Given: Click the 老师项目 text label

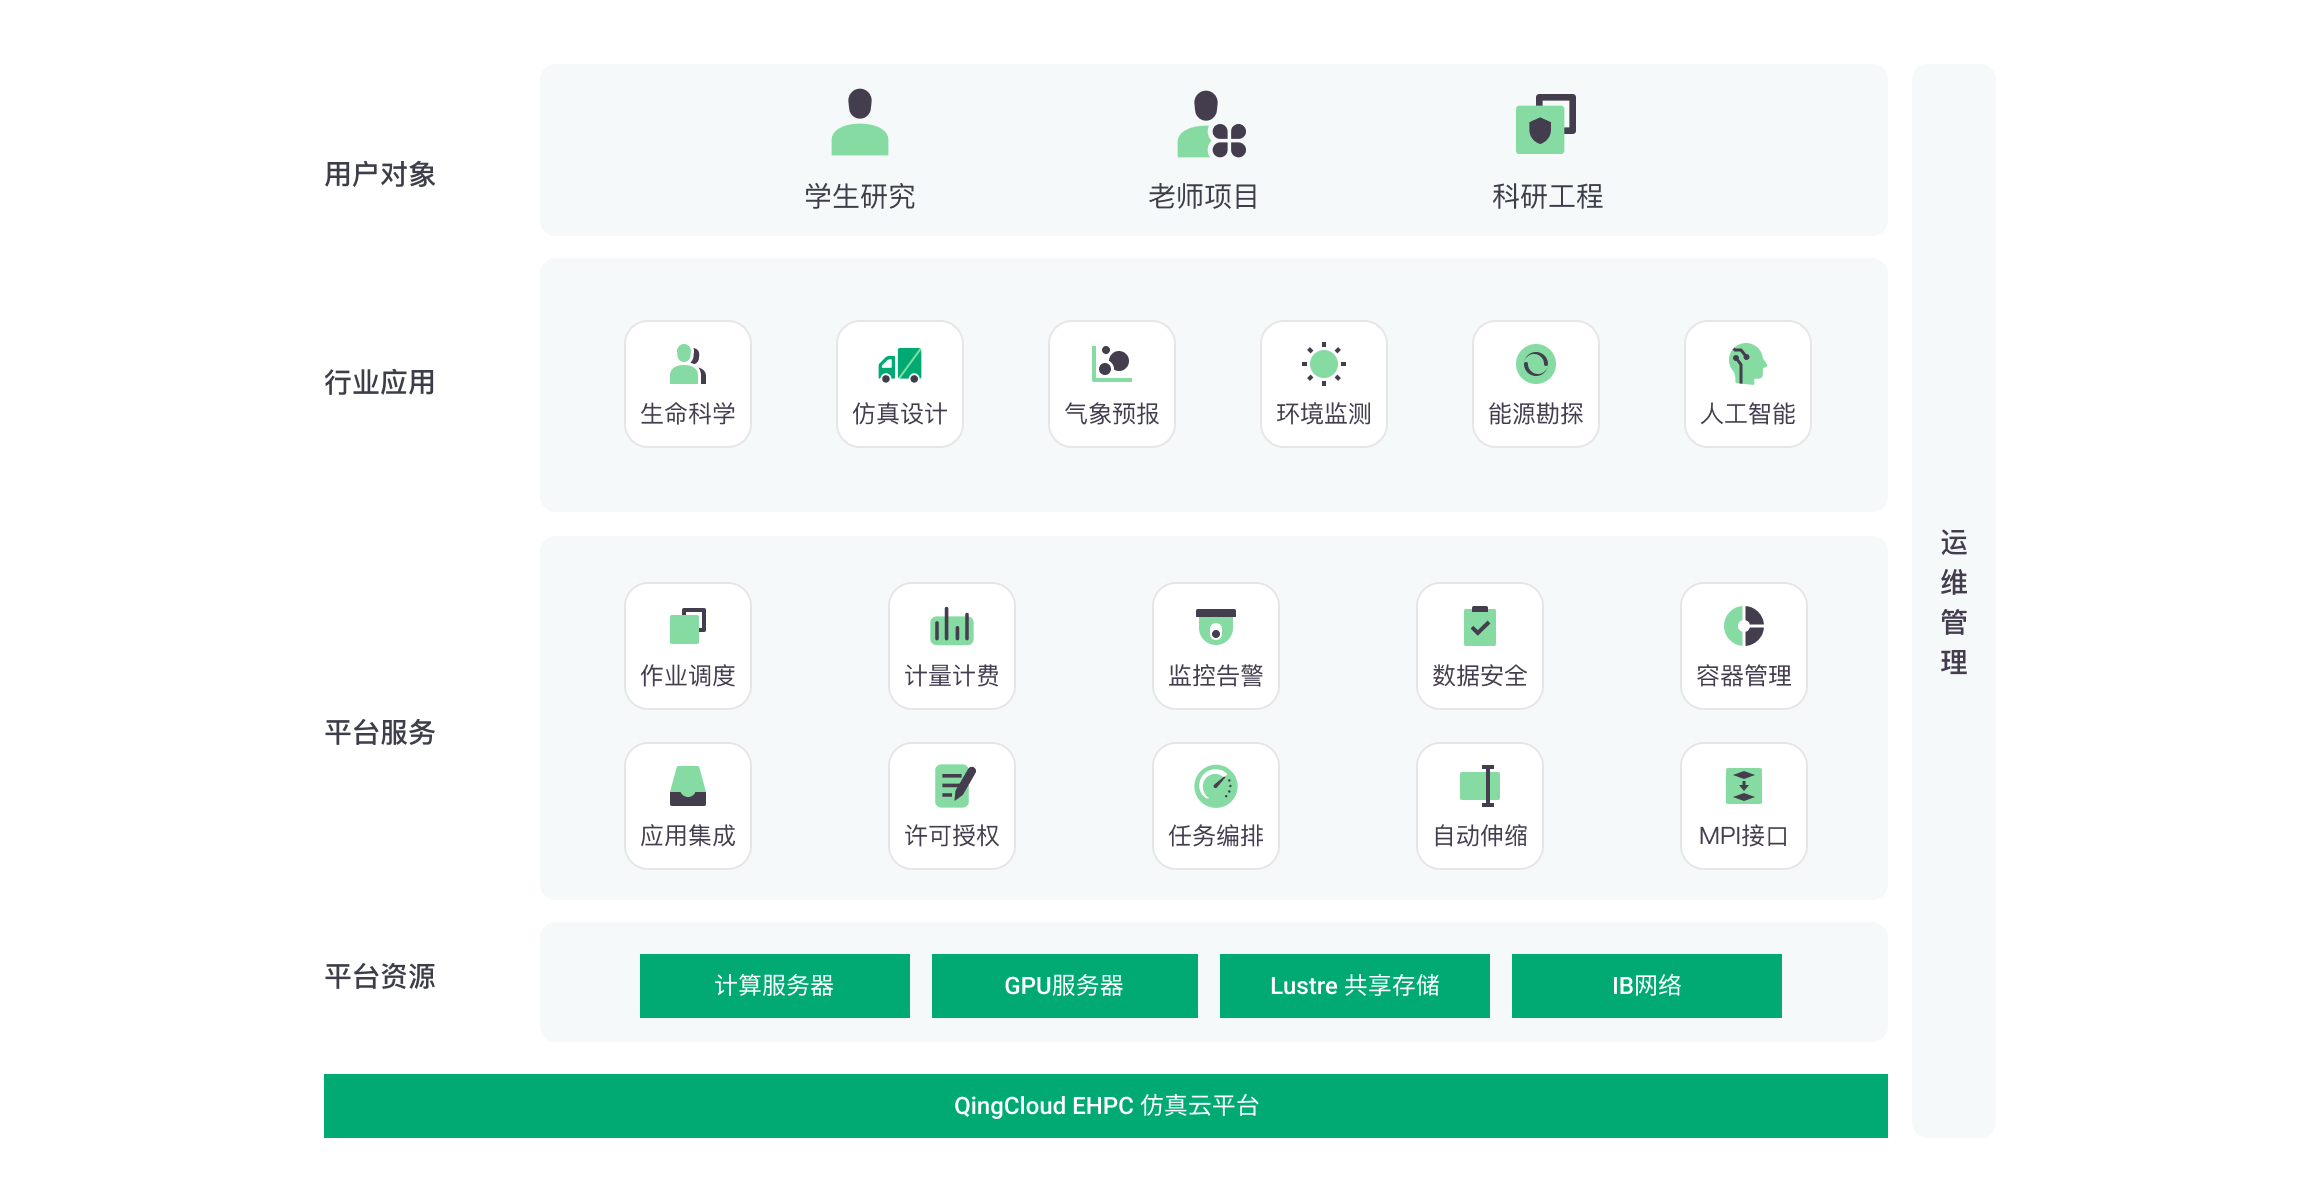Looking at the screenshot, I should tap(1204, 196).
